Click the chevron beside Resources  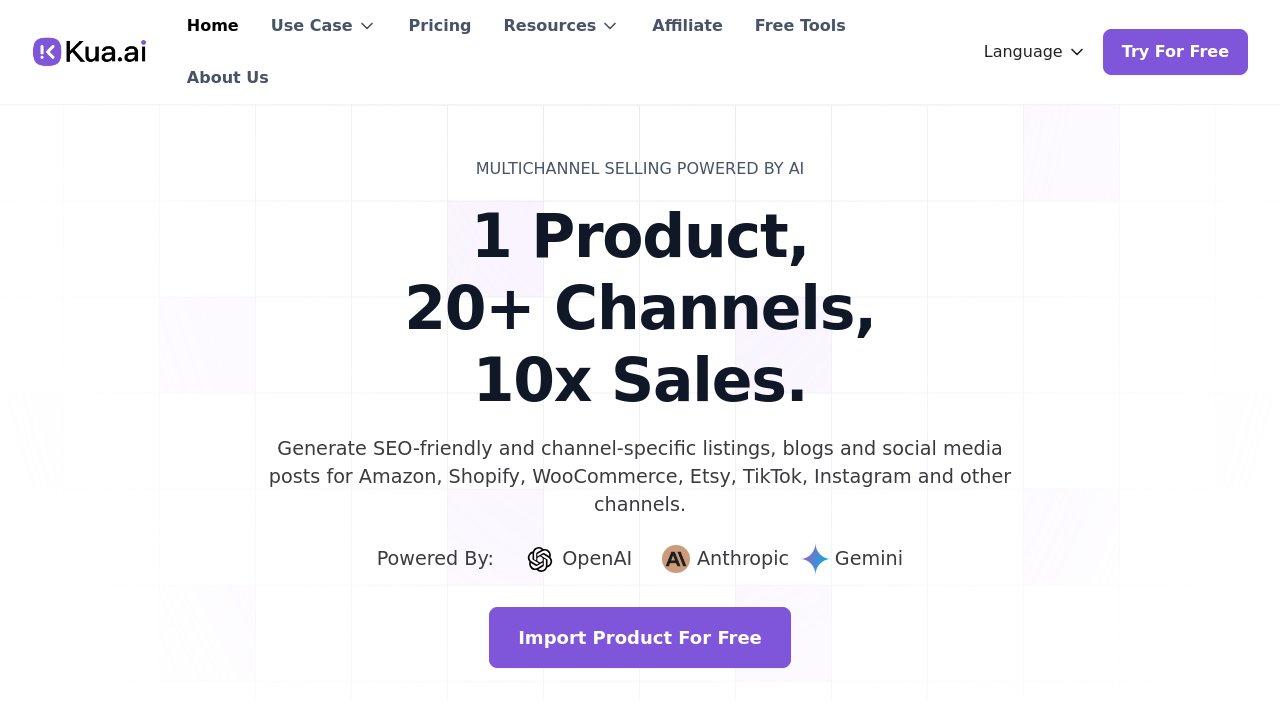pos(610,26)
